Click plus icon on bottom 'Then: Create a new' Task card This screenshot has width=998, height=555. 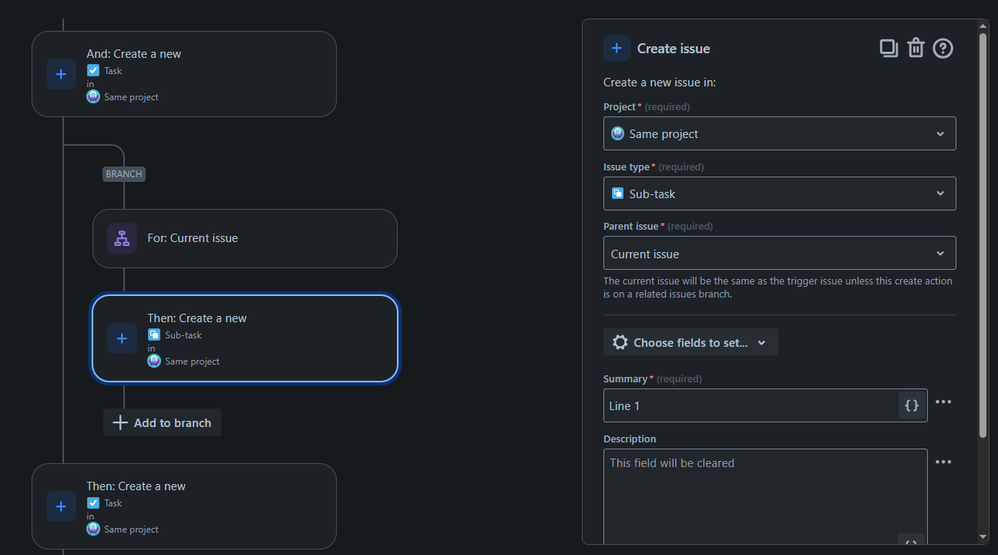pyautogui.click(x=61, y=507)
